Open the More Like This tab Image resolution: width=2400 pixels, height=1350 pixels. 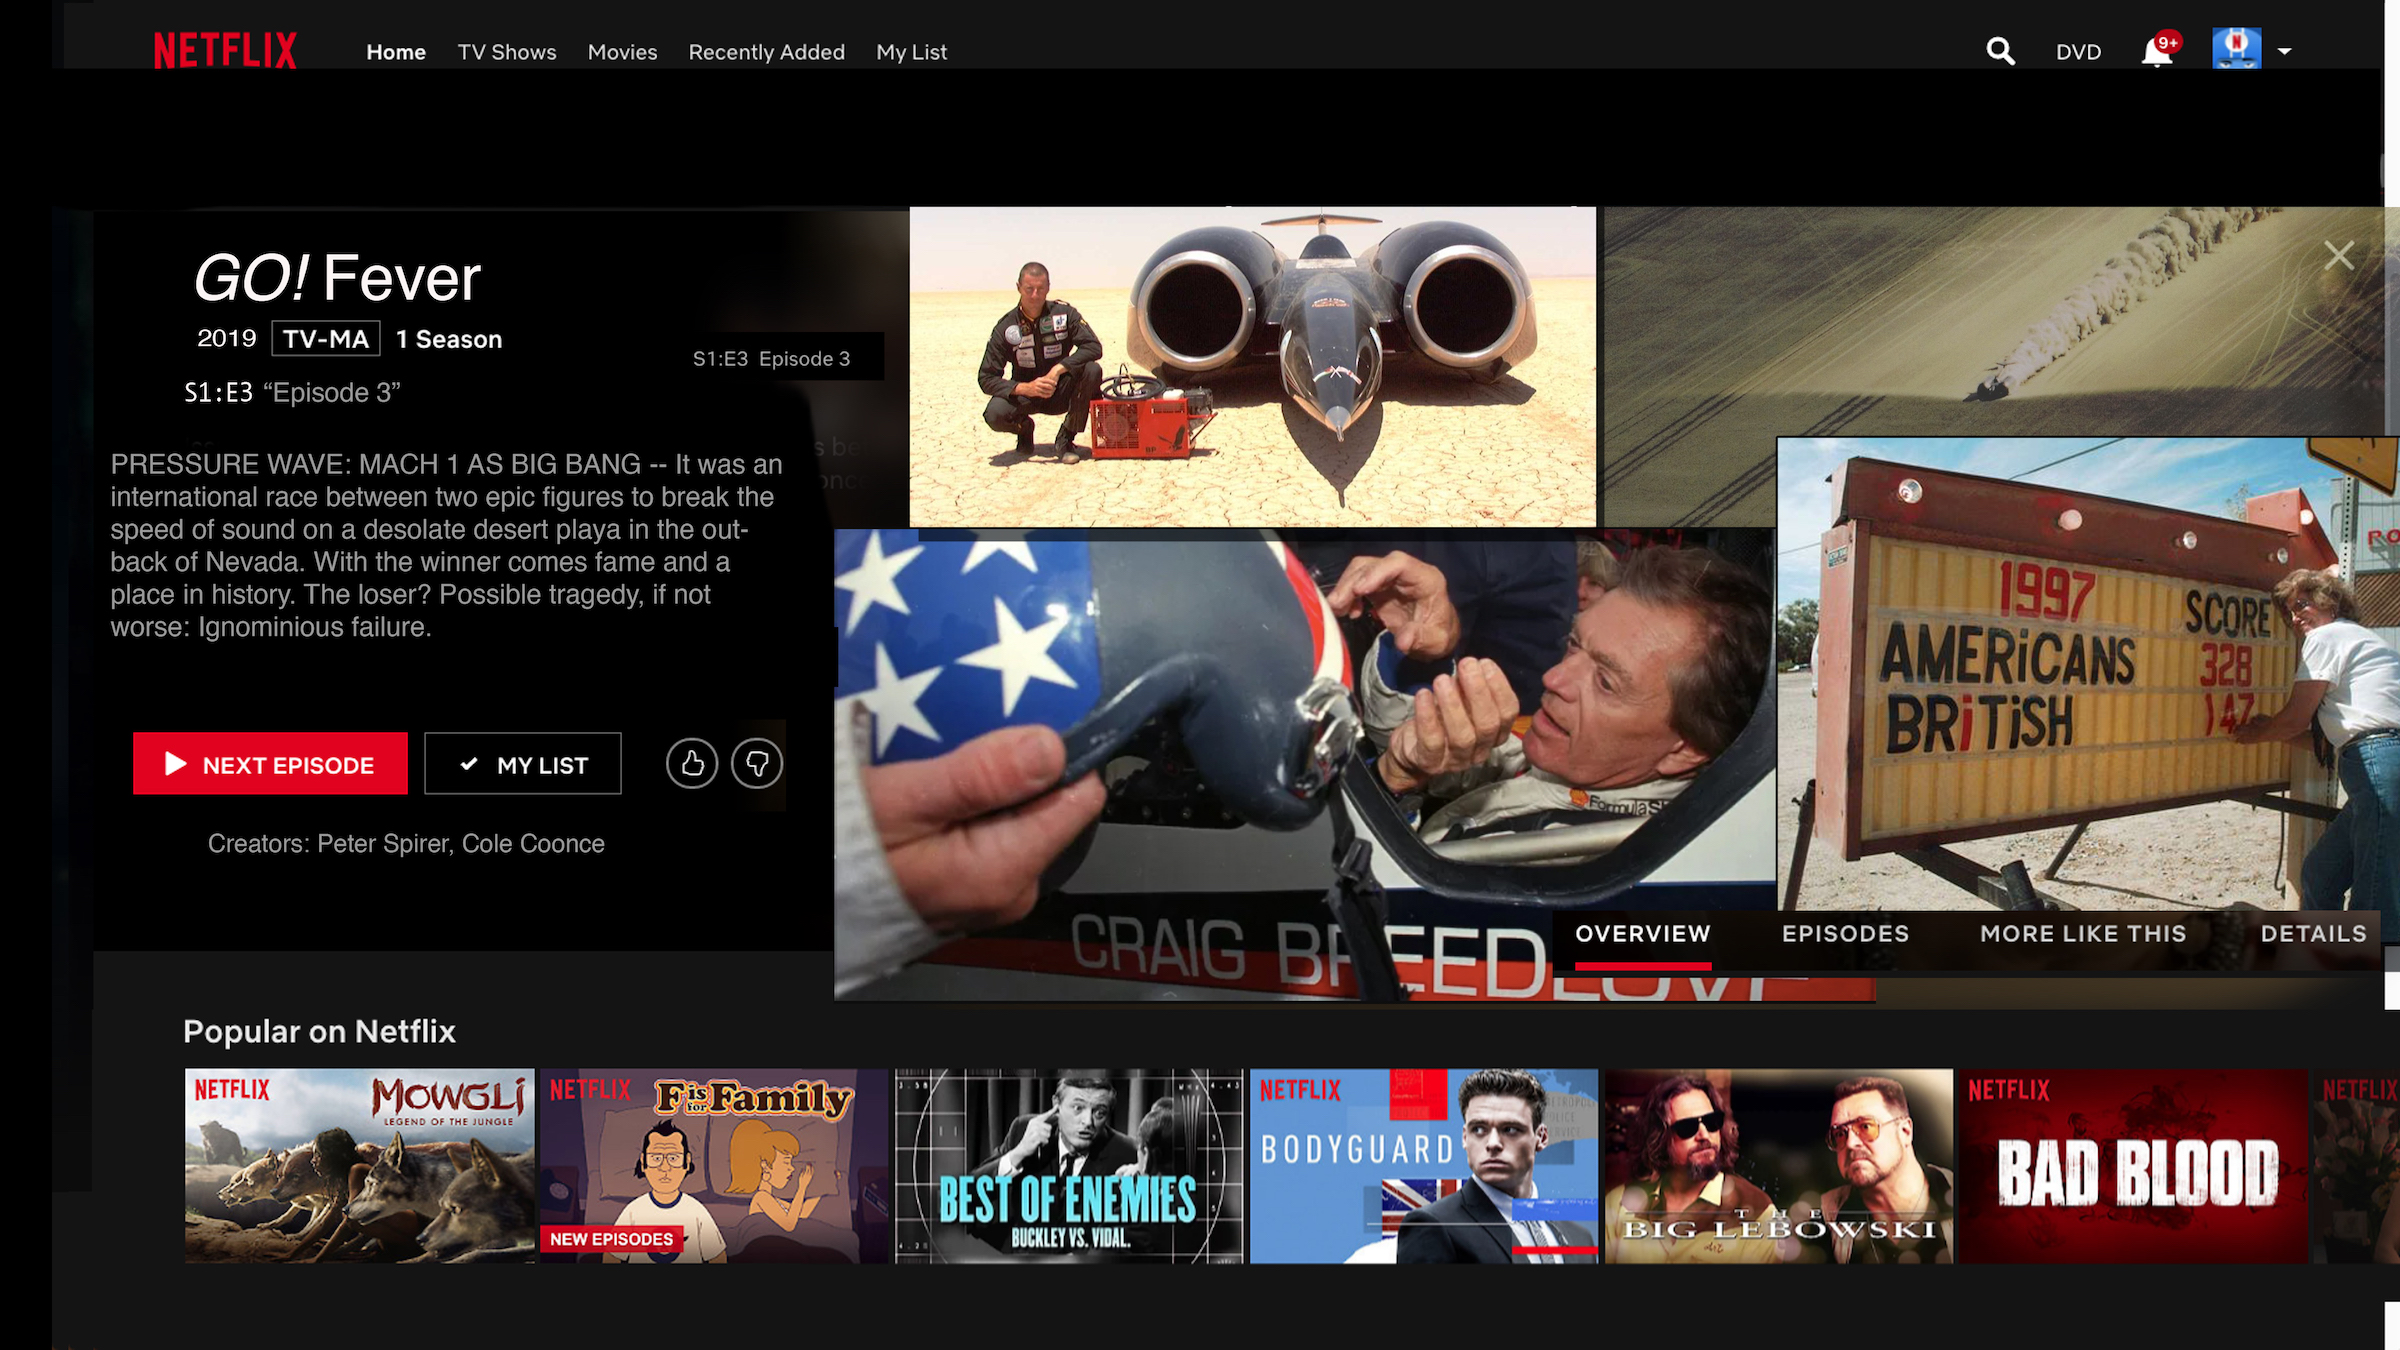coord(2083,934)
